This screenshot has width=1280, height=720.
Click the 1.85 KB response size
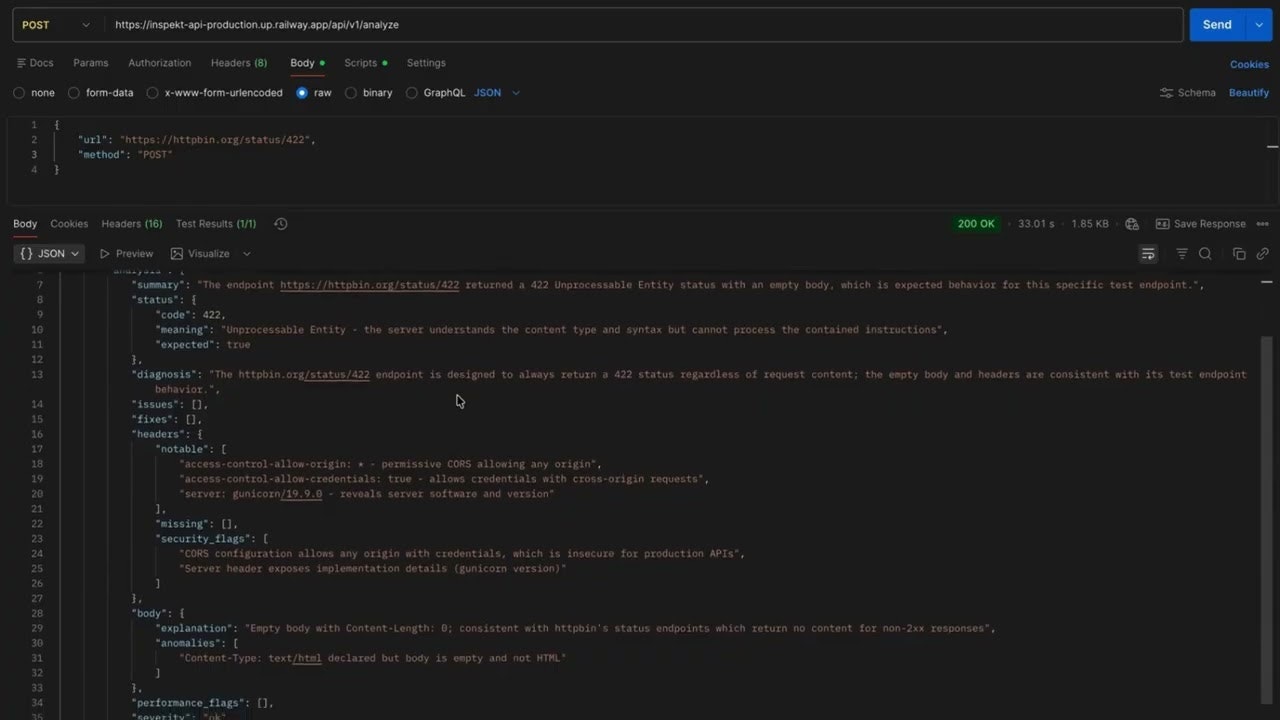point(1089,224)
